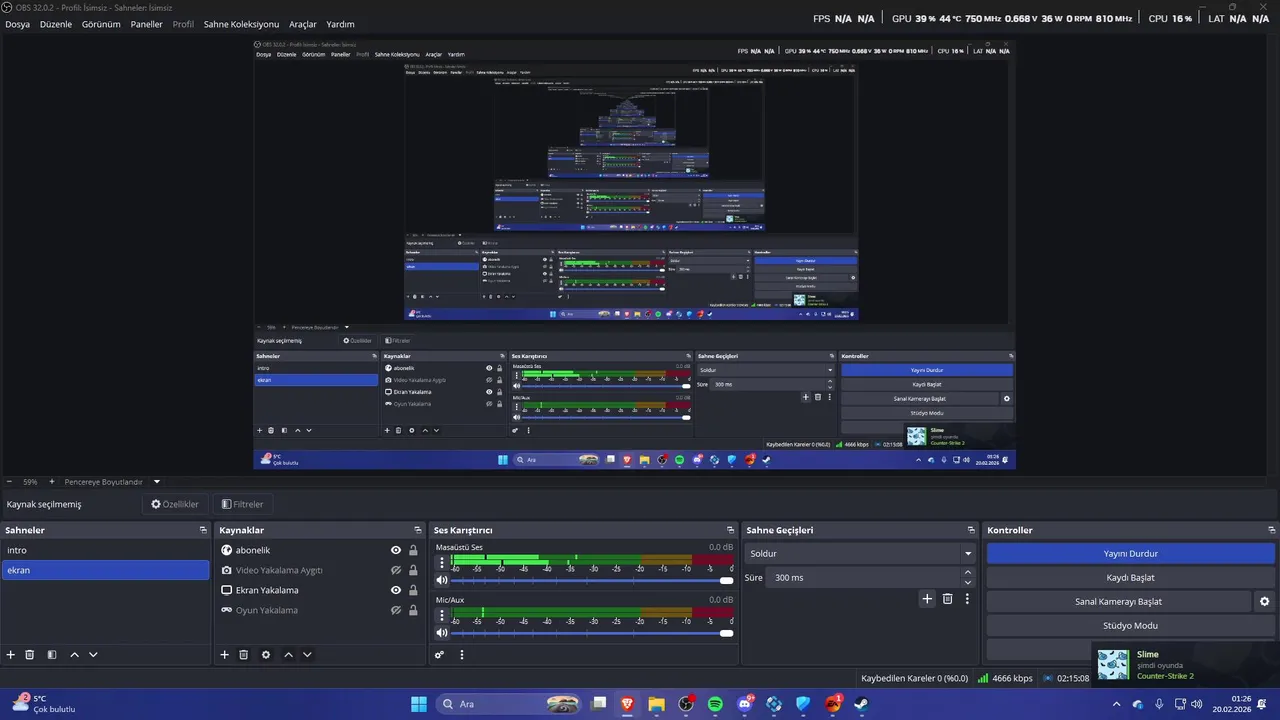This screenshot has width=1280, height=720.
Task: Adjust Masaüstü Ses volume slider
Action: coord(592,580)
